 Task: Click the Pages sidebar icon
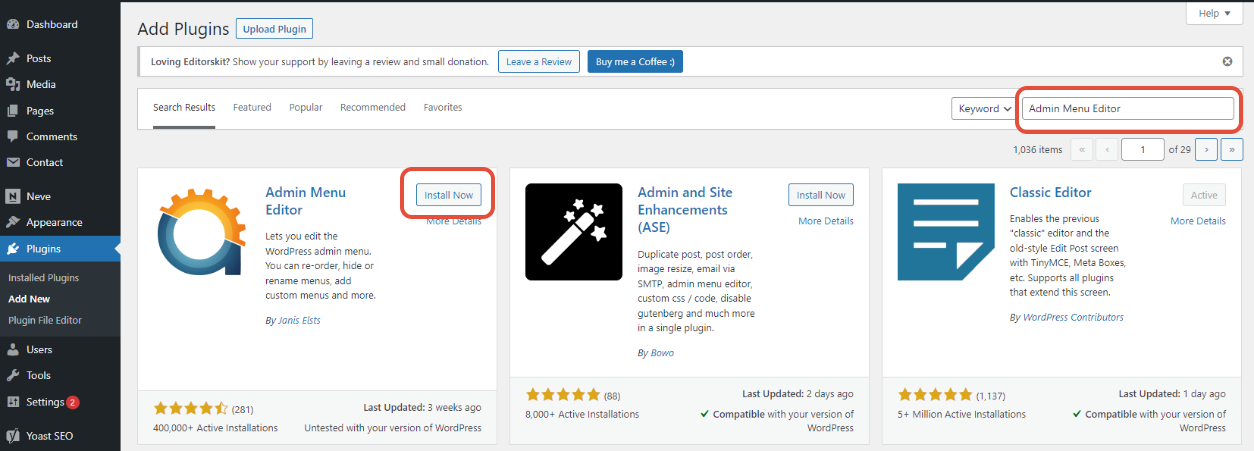(x=13, y=111)
